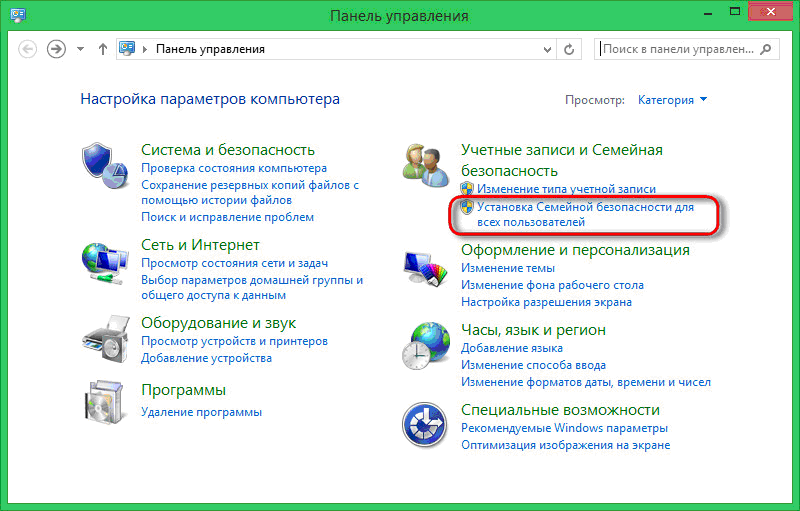This screenshot has height=511, width=800.
Task: Click Изменение форматов даты, времени и чисел
Action: [x=586, y=382]
